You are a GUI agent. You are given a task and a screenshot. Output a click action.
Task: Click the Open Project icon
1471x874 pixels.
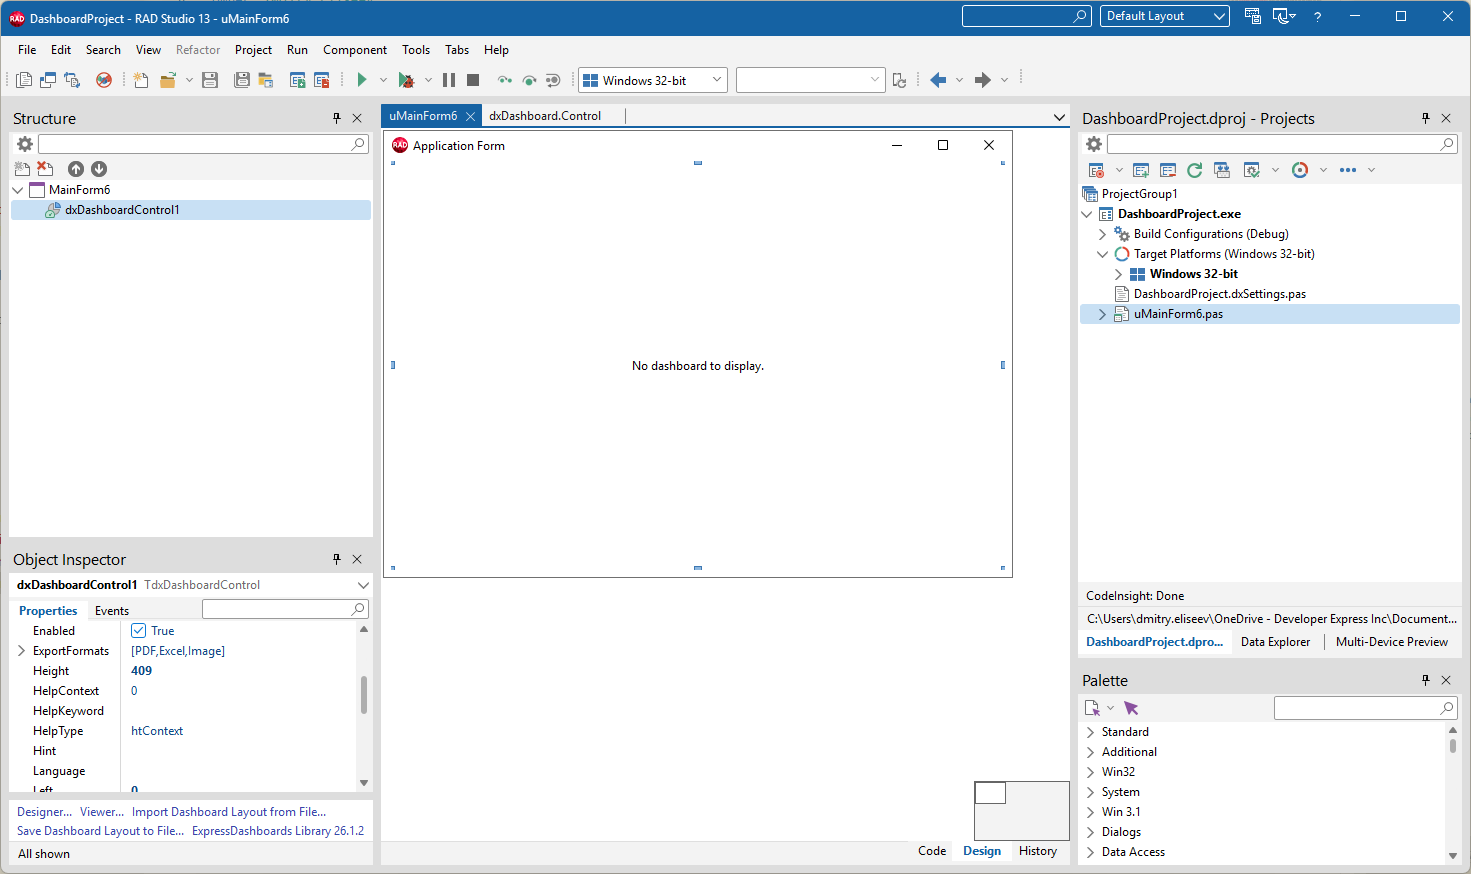(266, 80)
